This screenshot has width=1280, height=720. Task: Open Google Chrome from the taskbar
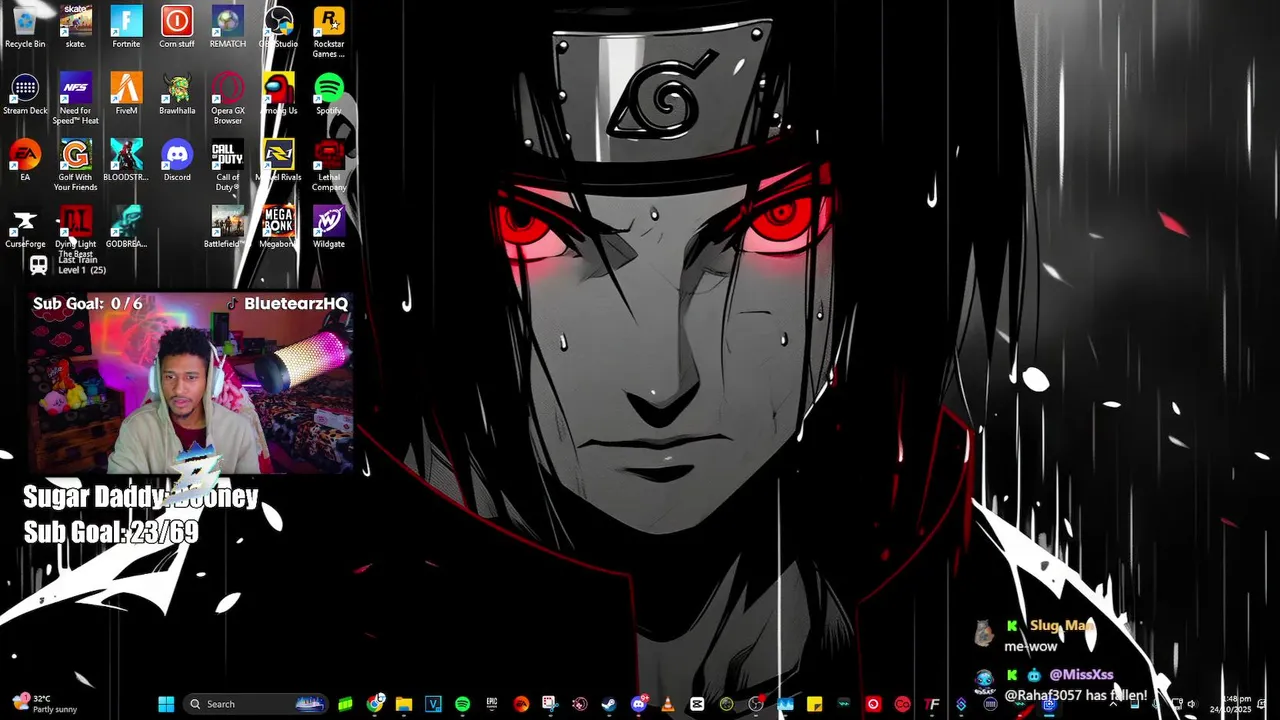(x=375, y=704)
